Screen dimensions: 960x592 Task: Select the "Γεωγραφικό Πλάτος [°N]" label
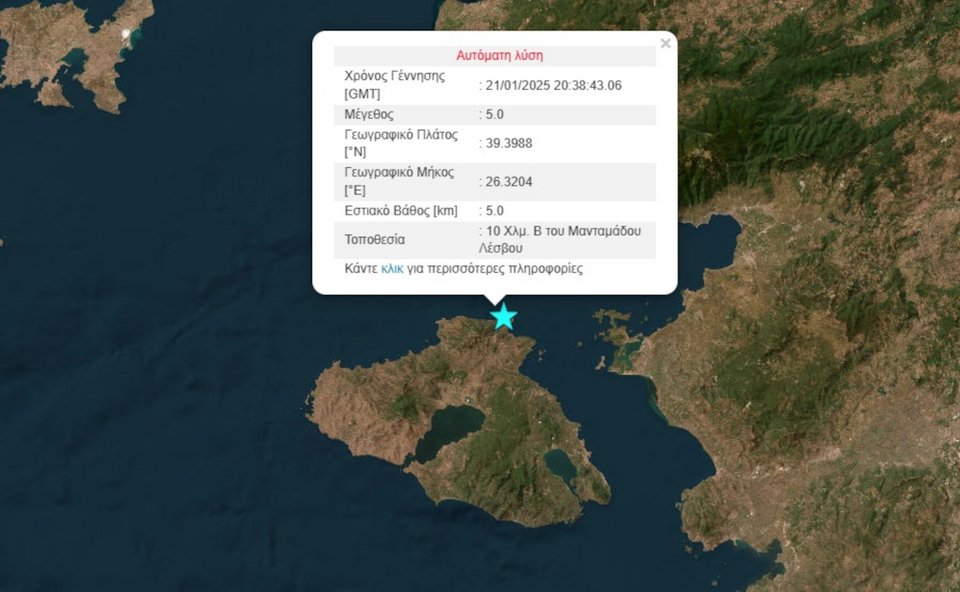[400, 143]
